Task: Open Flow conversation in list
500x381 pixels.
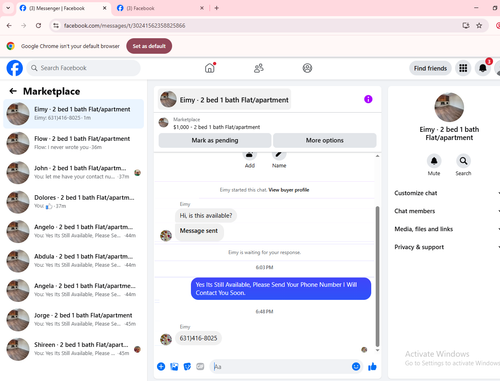Action: pos(74,143)
